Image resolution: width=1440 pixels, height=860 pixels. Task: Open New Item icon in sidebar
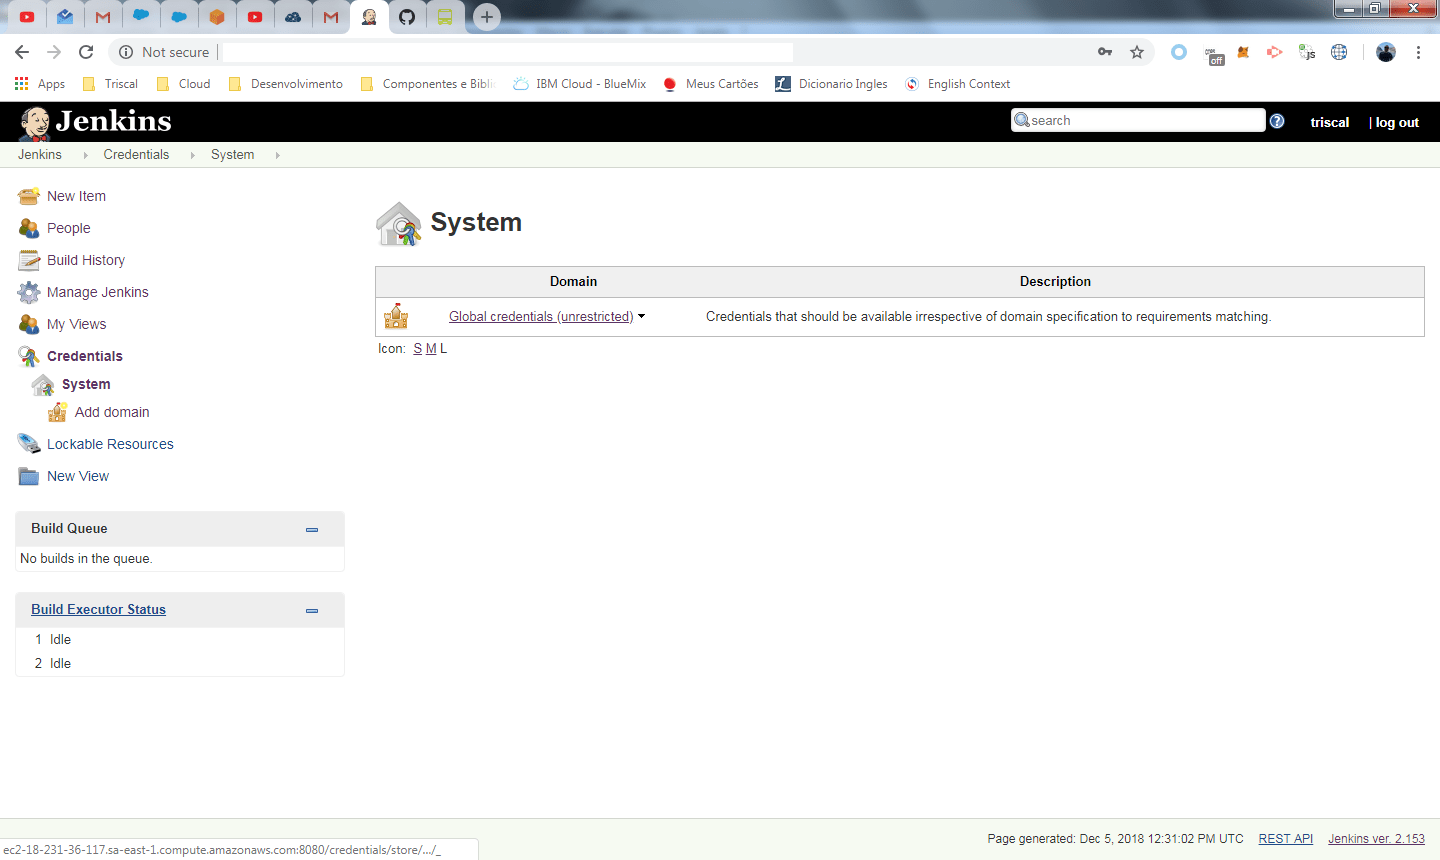(x=29, y=196)
